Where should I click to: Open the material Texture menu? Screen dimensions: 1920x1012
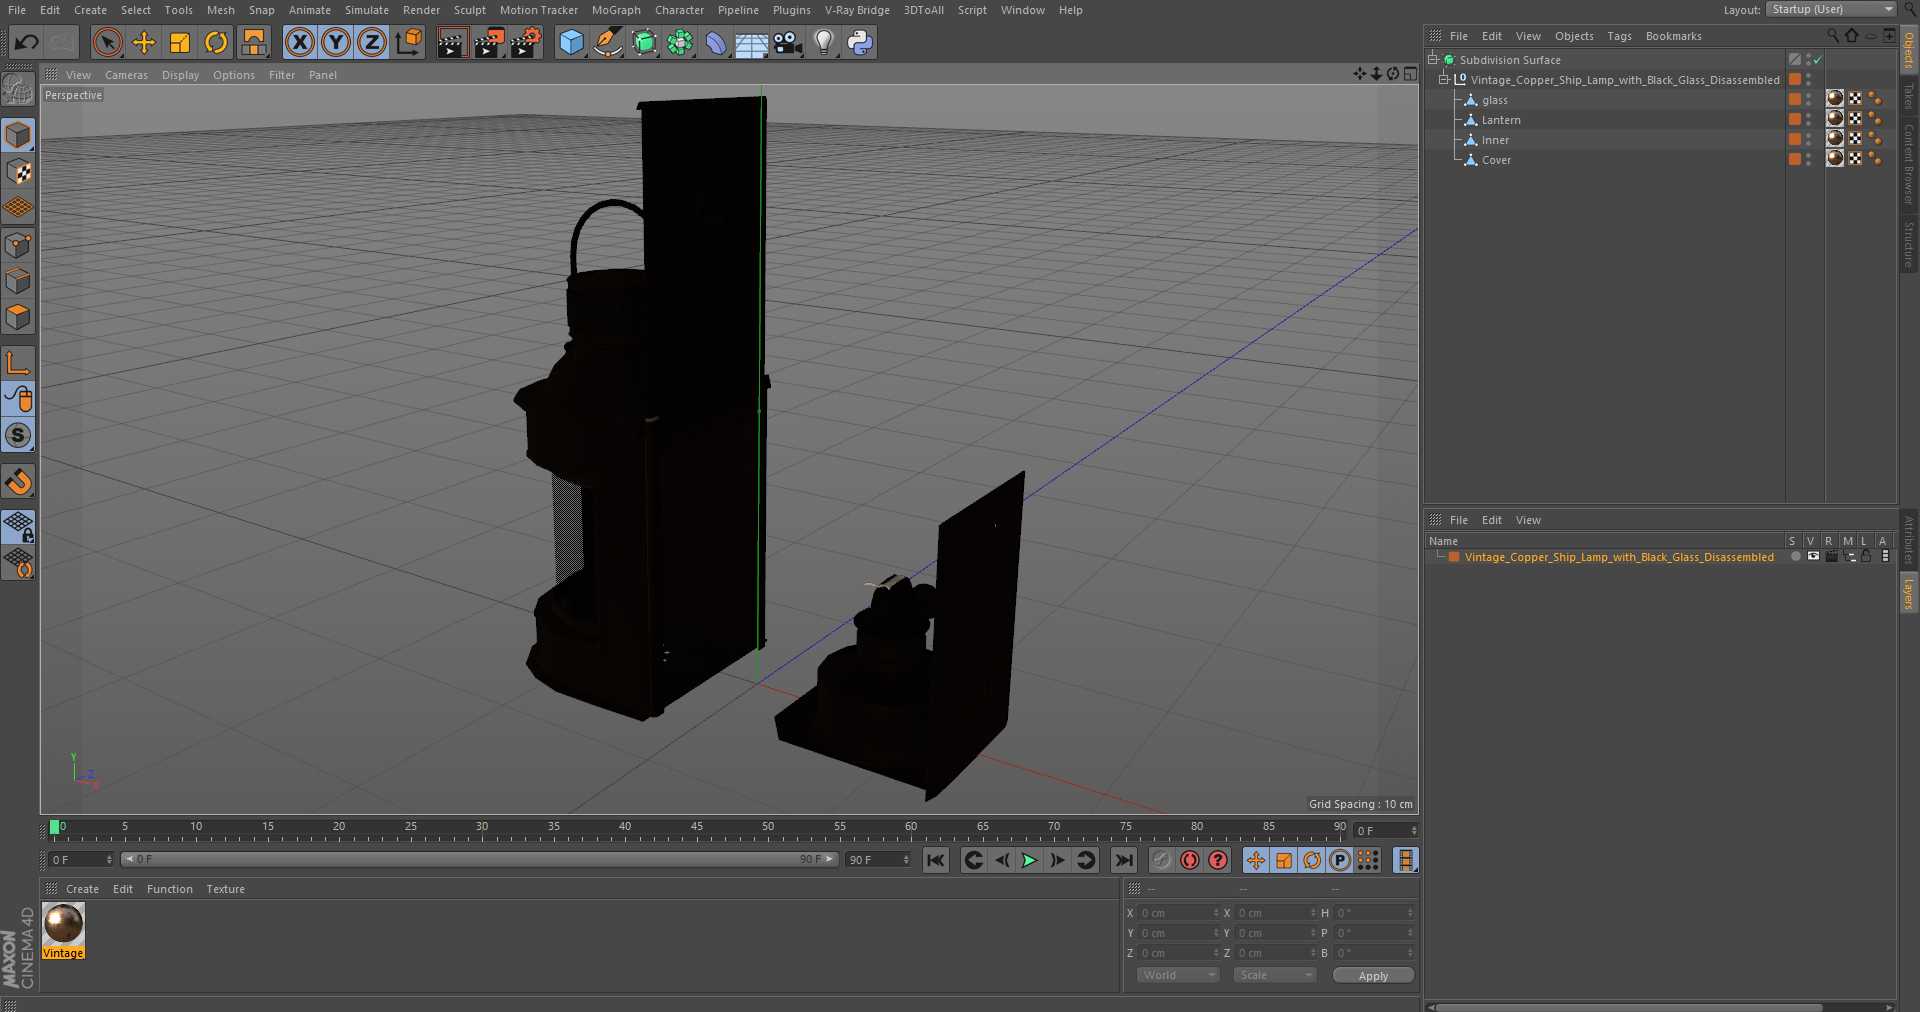coord(225,889)
